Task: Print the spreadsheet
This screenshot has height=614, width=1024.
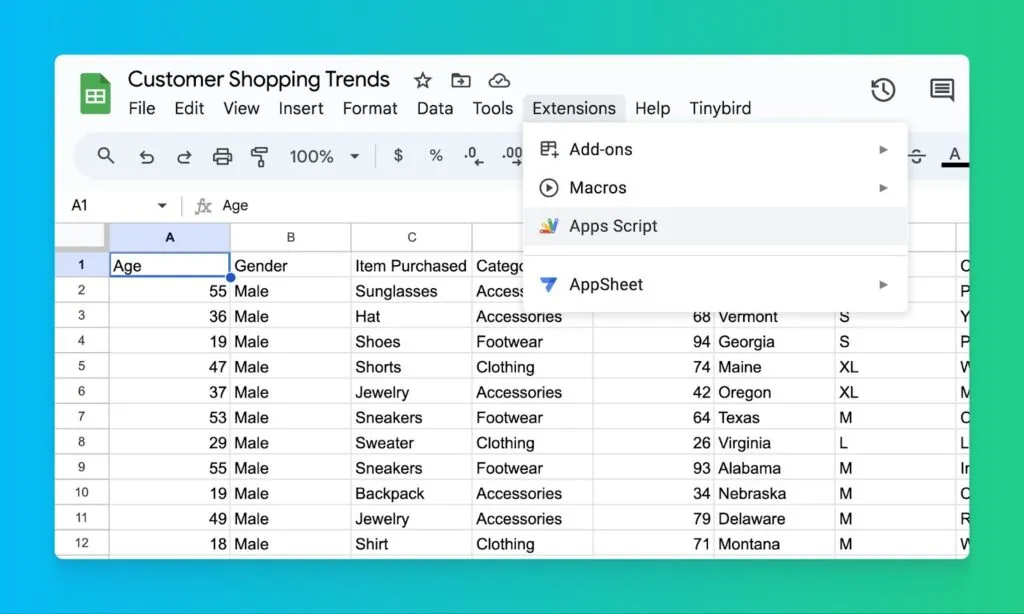Action: click(x=222, y=156)
